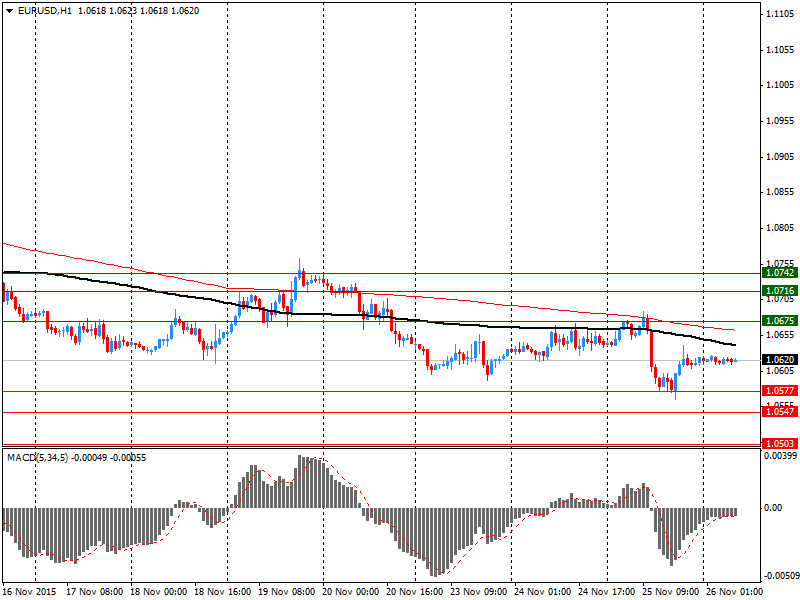Click the 0.00 zero level on MACD scale
The image size is (800, 600).
[x=773, y=508]
